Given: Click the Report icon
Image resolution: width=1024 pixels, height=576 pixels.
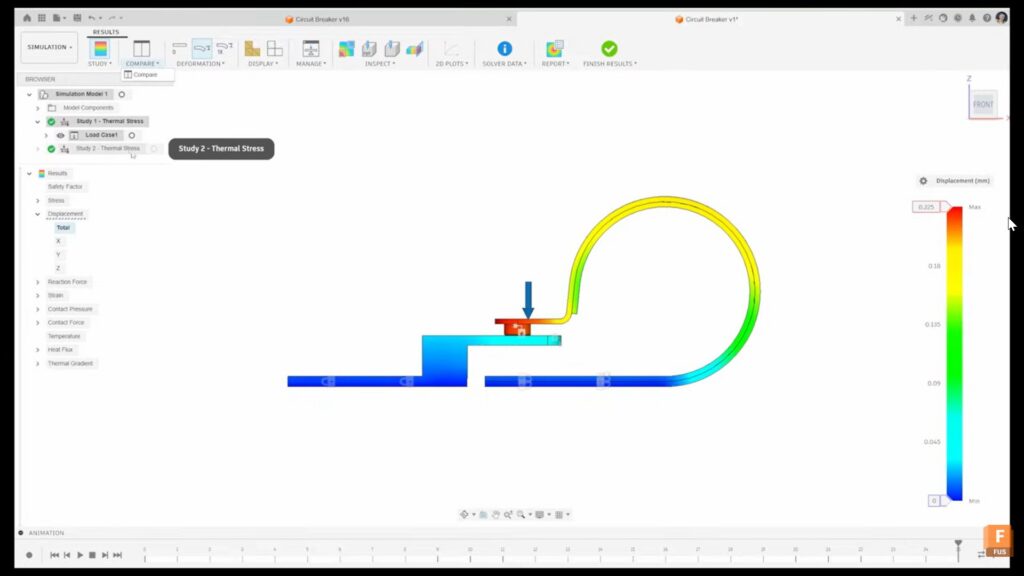Looking at the screenshot, I should [554, 49].
